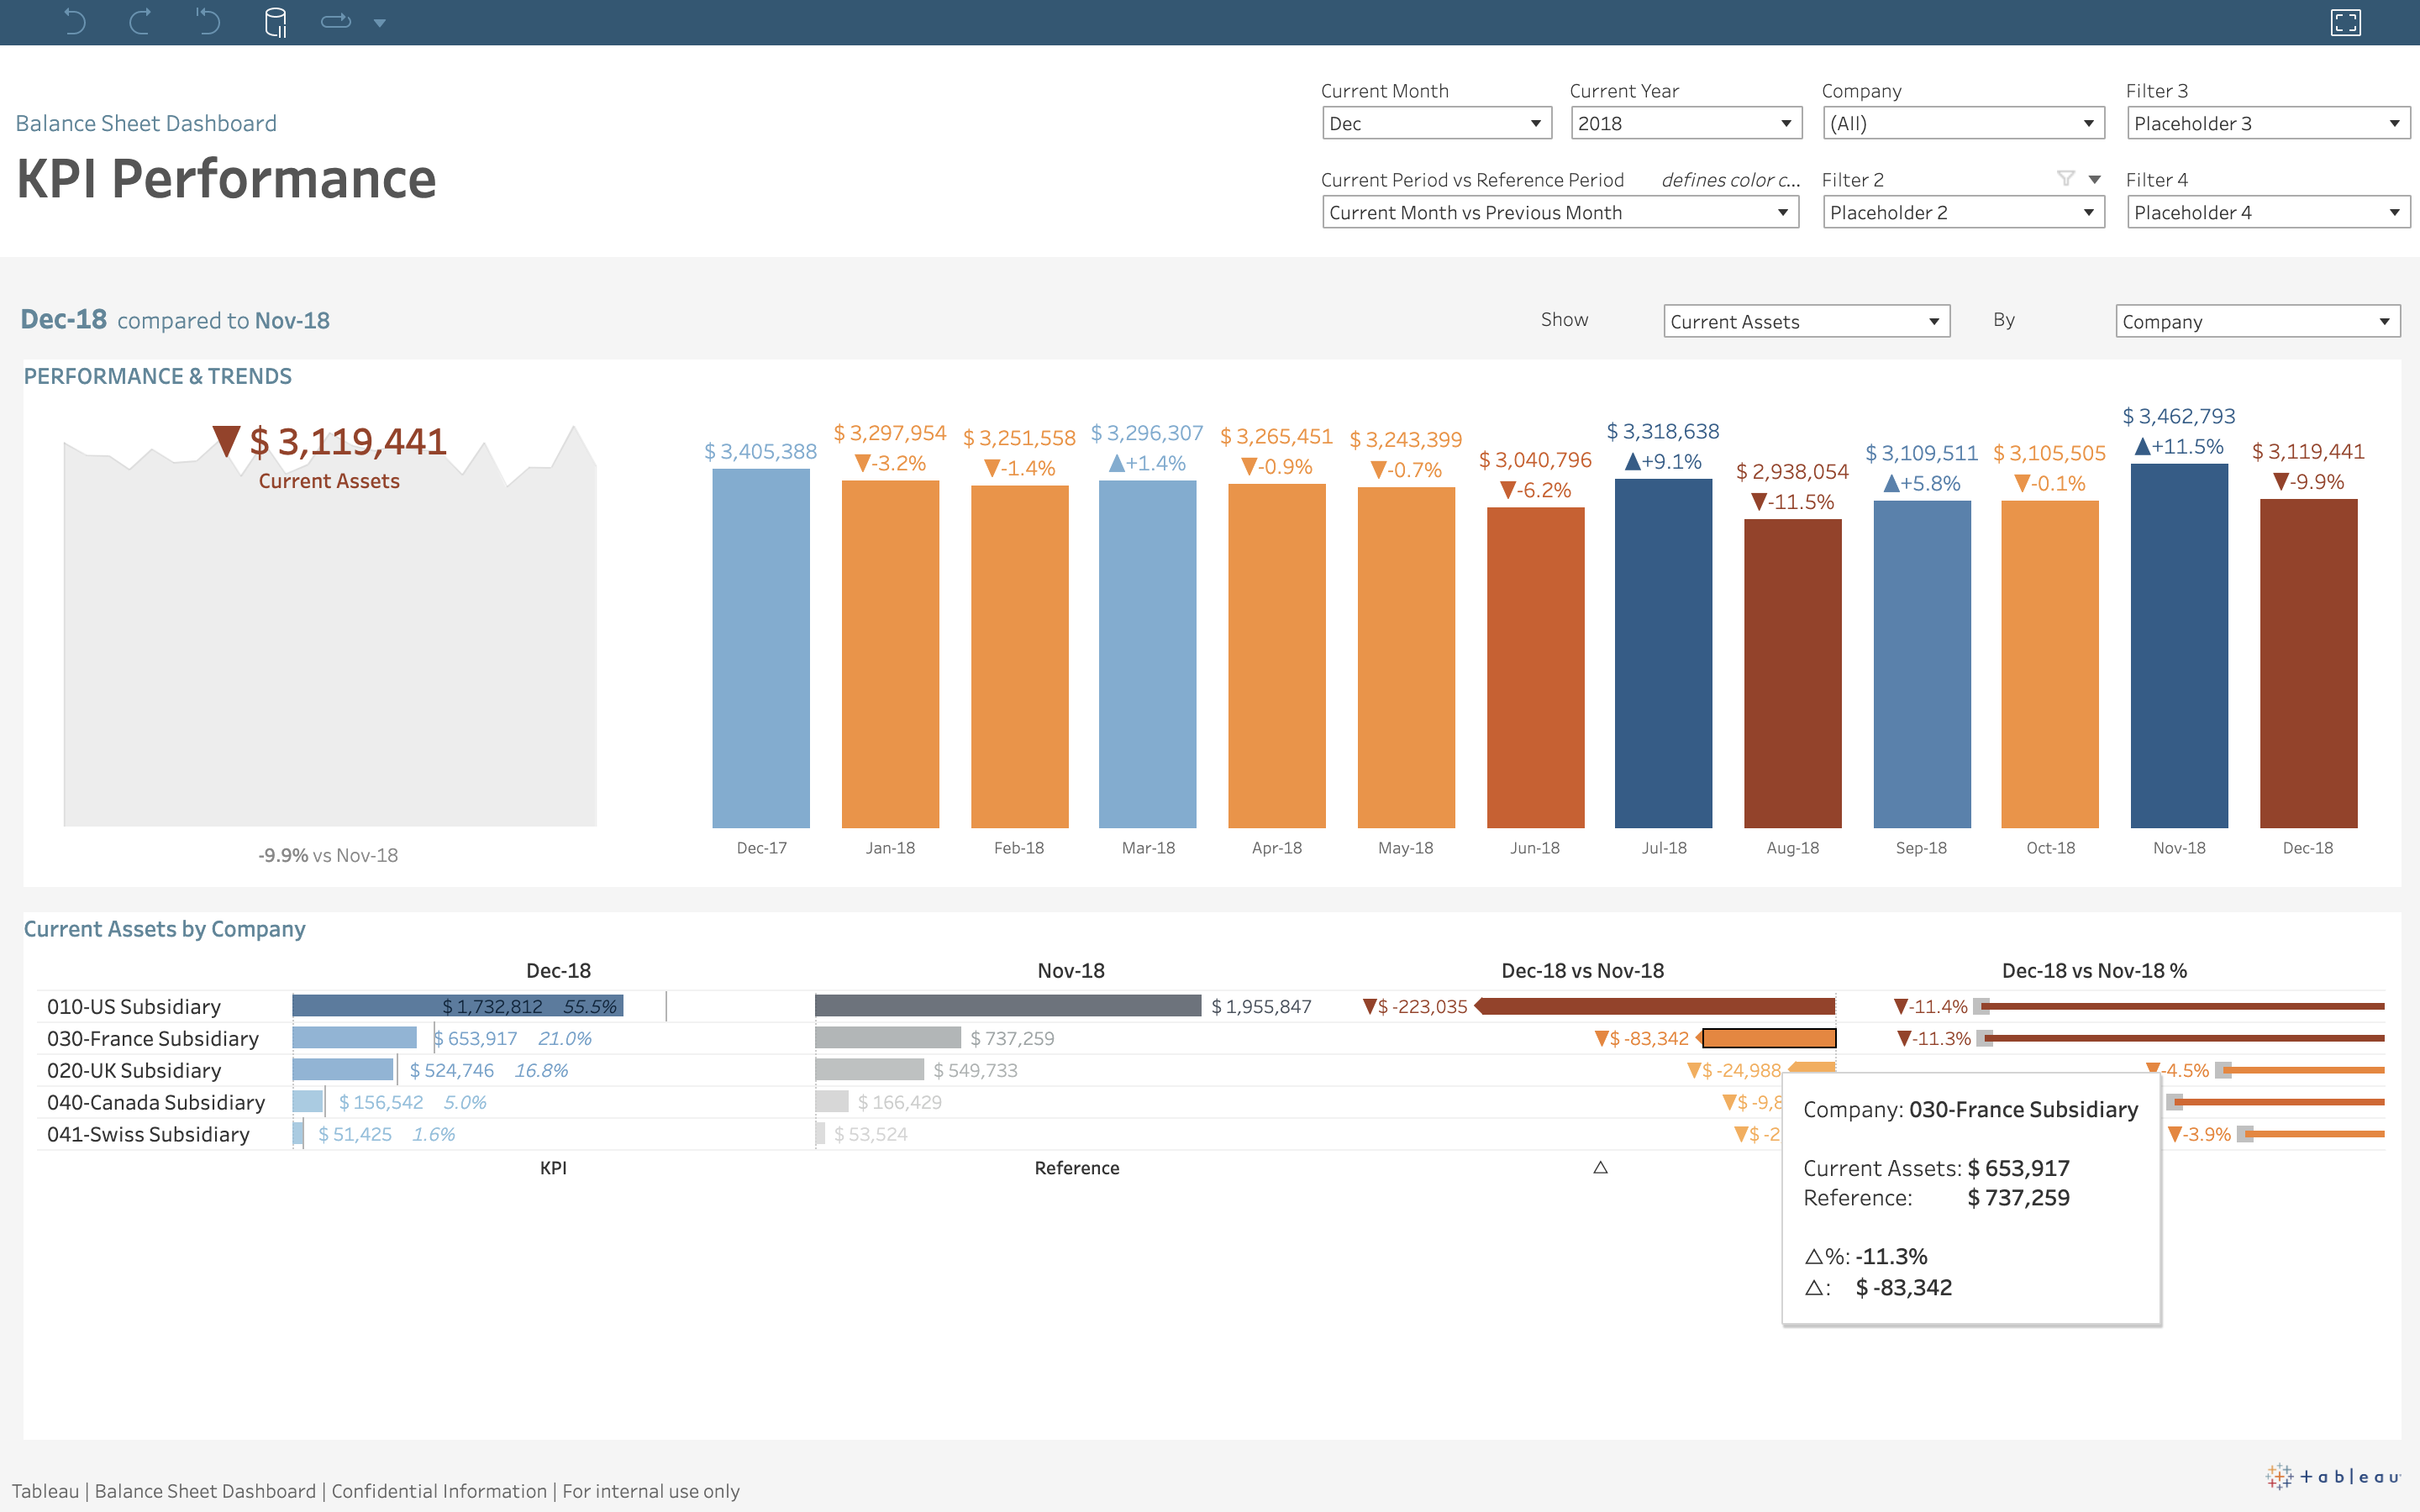Click the Revert icon in toolbar
The width and height of the screenshot is (2420, 1512).
(207, 22)
